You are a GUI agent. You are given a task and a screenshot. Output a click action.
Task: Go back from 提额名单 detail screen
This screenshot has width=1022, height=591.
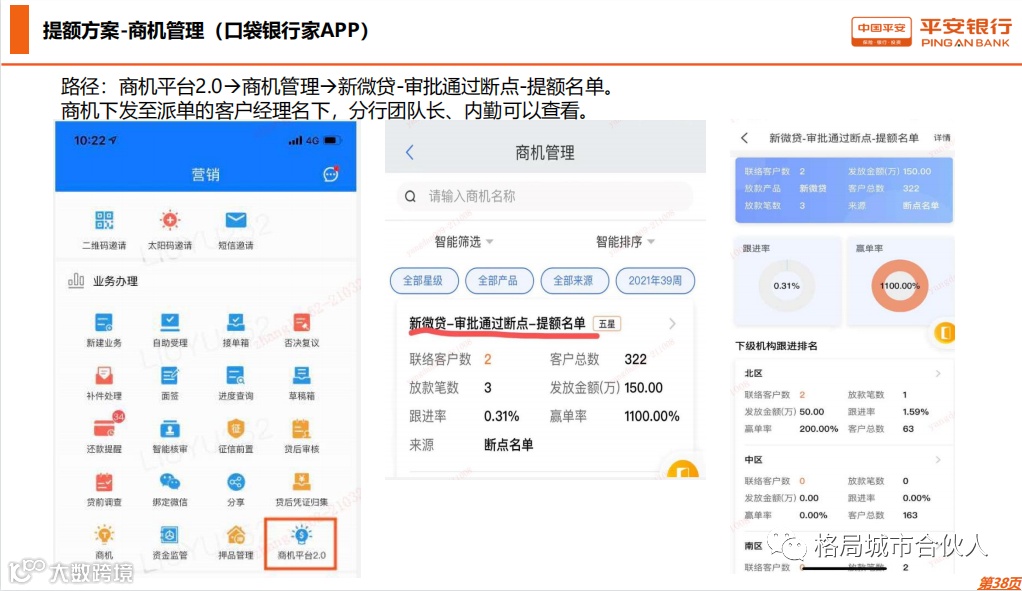(x=744, y=138)
